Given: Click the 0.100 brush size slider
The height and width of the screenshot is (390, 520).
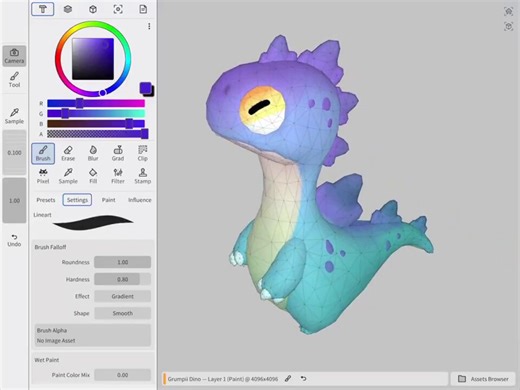Looking at the screenshot, I should (x=14, y=153).
